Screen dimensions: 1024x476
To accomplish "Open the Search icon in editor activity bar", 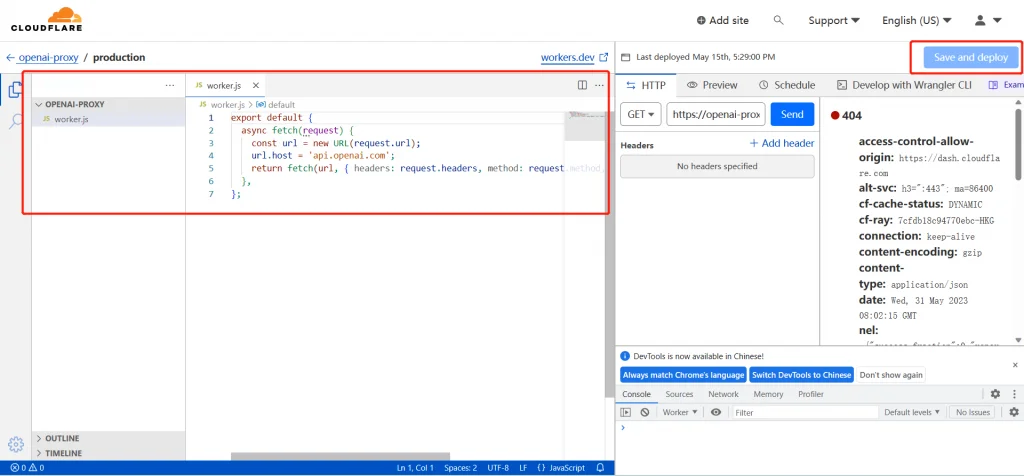I will (16, 121).
